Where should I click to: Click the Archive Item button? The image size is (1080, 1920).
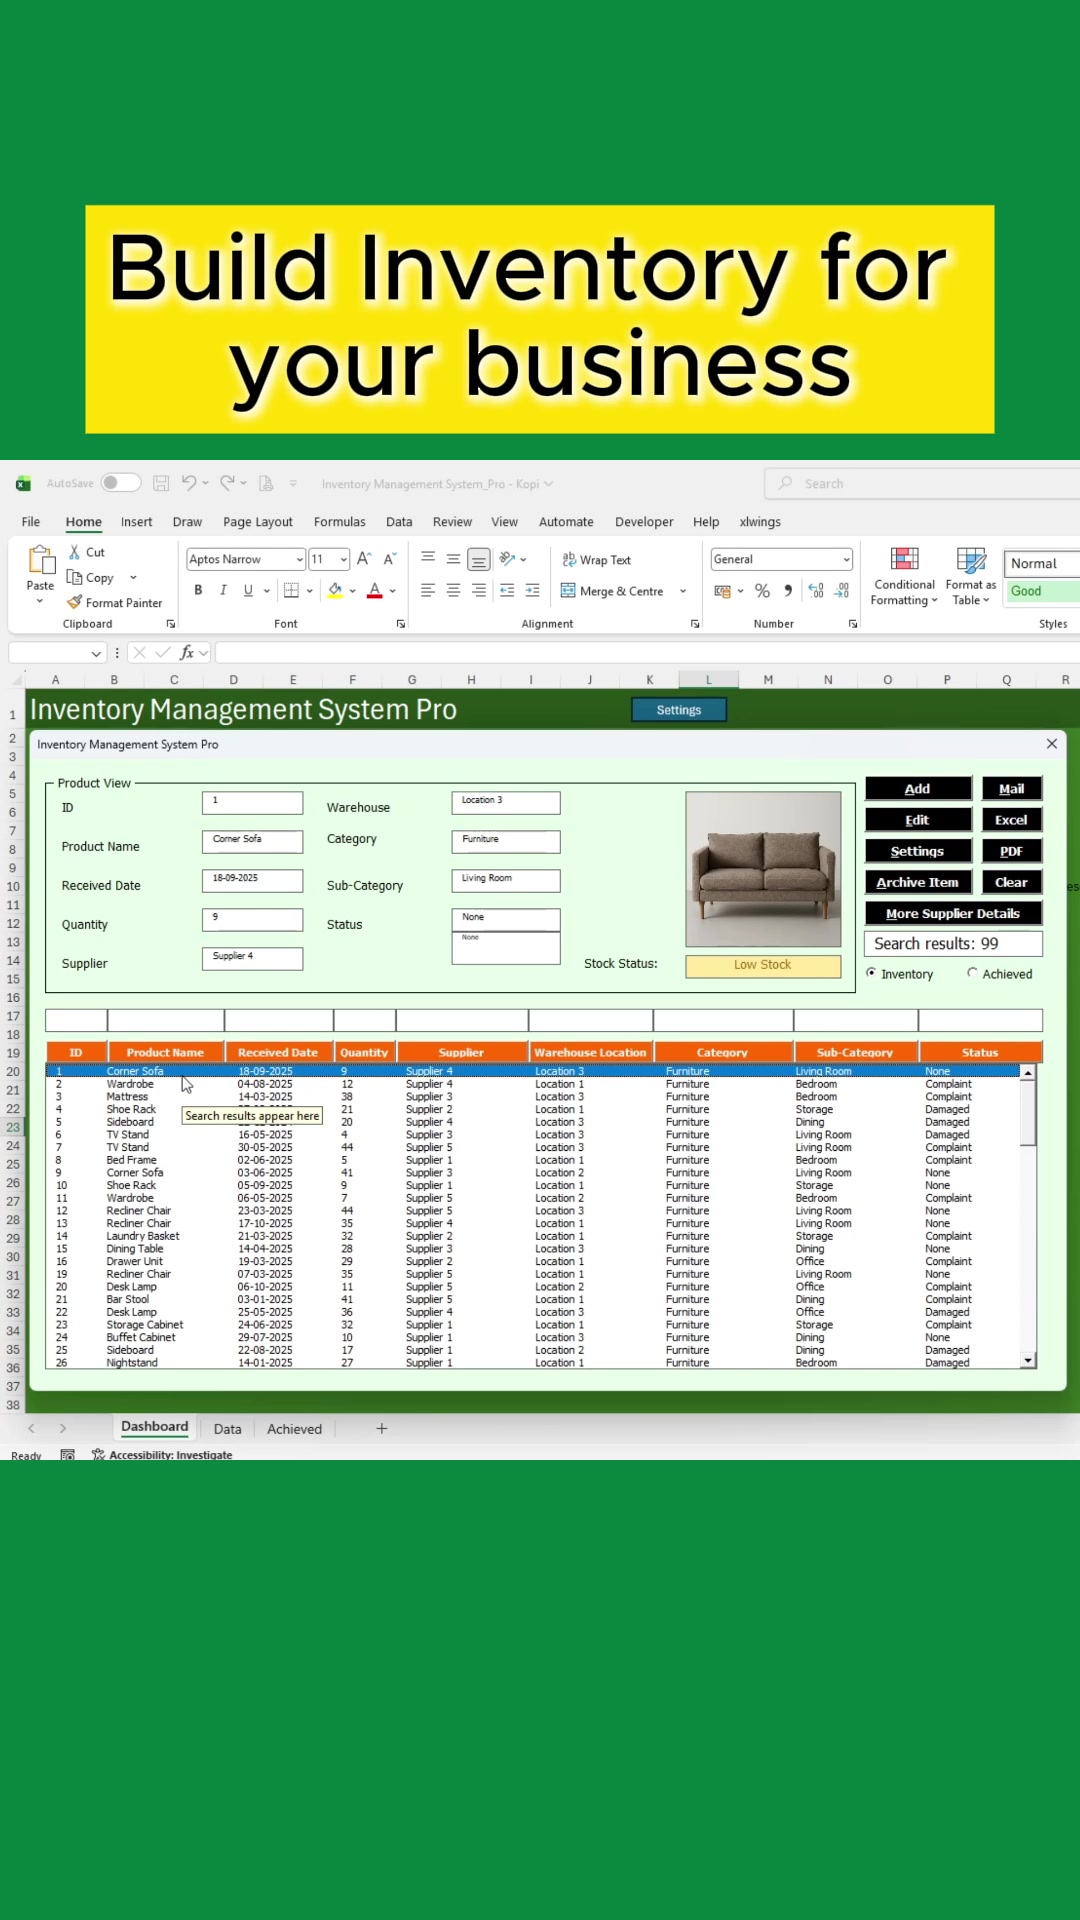(918, 882)
